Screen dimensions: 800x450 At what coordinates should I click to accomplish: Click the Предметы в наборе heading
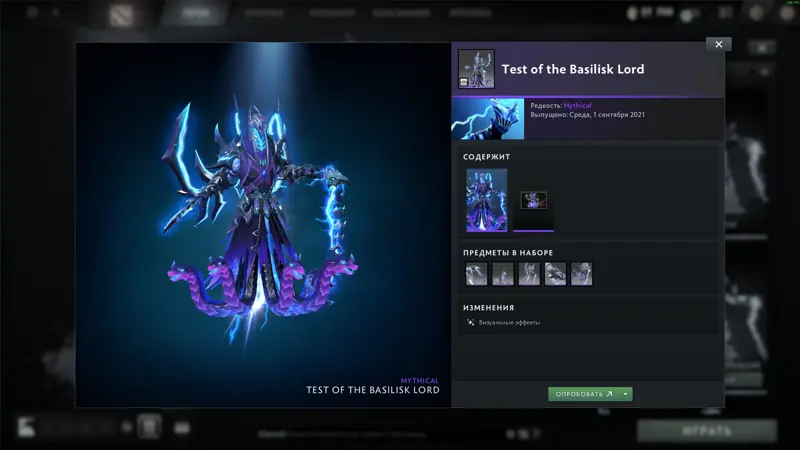(x=508, y=253)
